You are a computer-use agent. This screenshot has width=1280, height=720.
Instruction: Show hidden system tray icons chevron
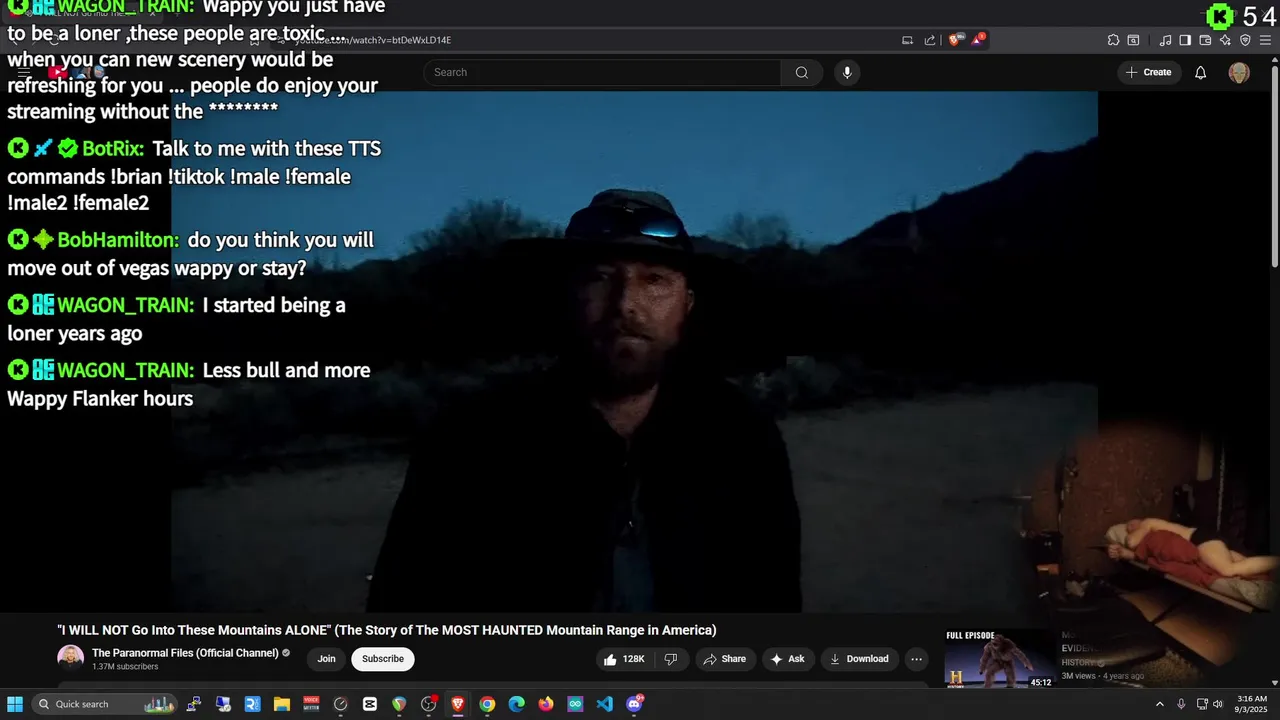[x=1160, y=704]
